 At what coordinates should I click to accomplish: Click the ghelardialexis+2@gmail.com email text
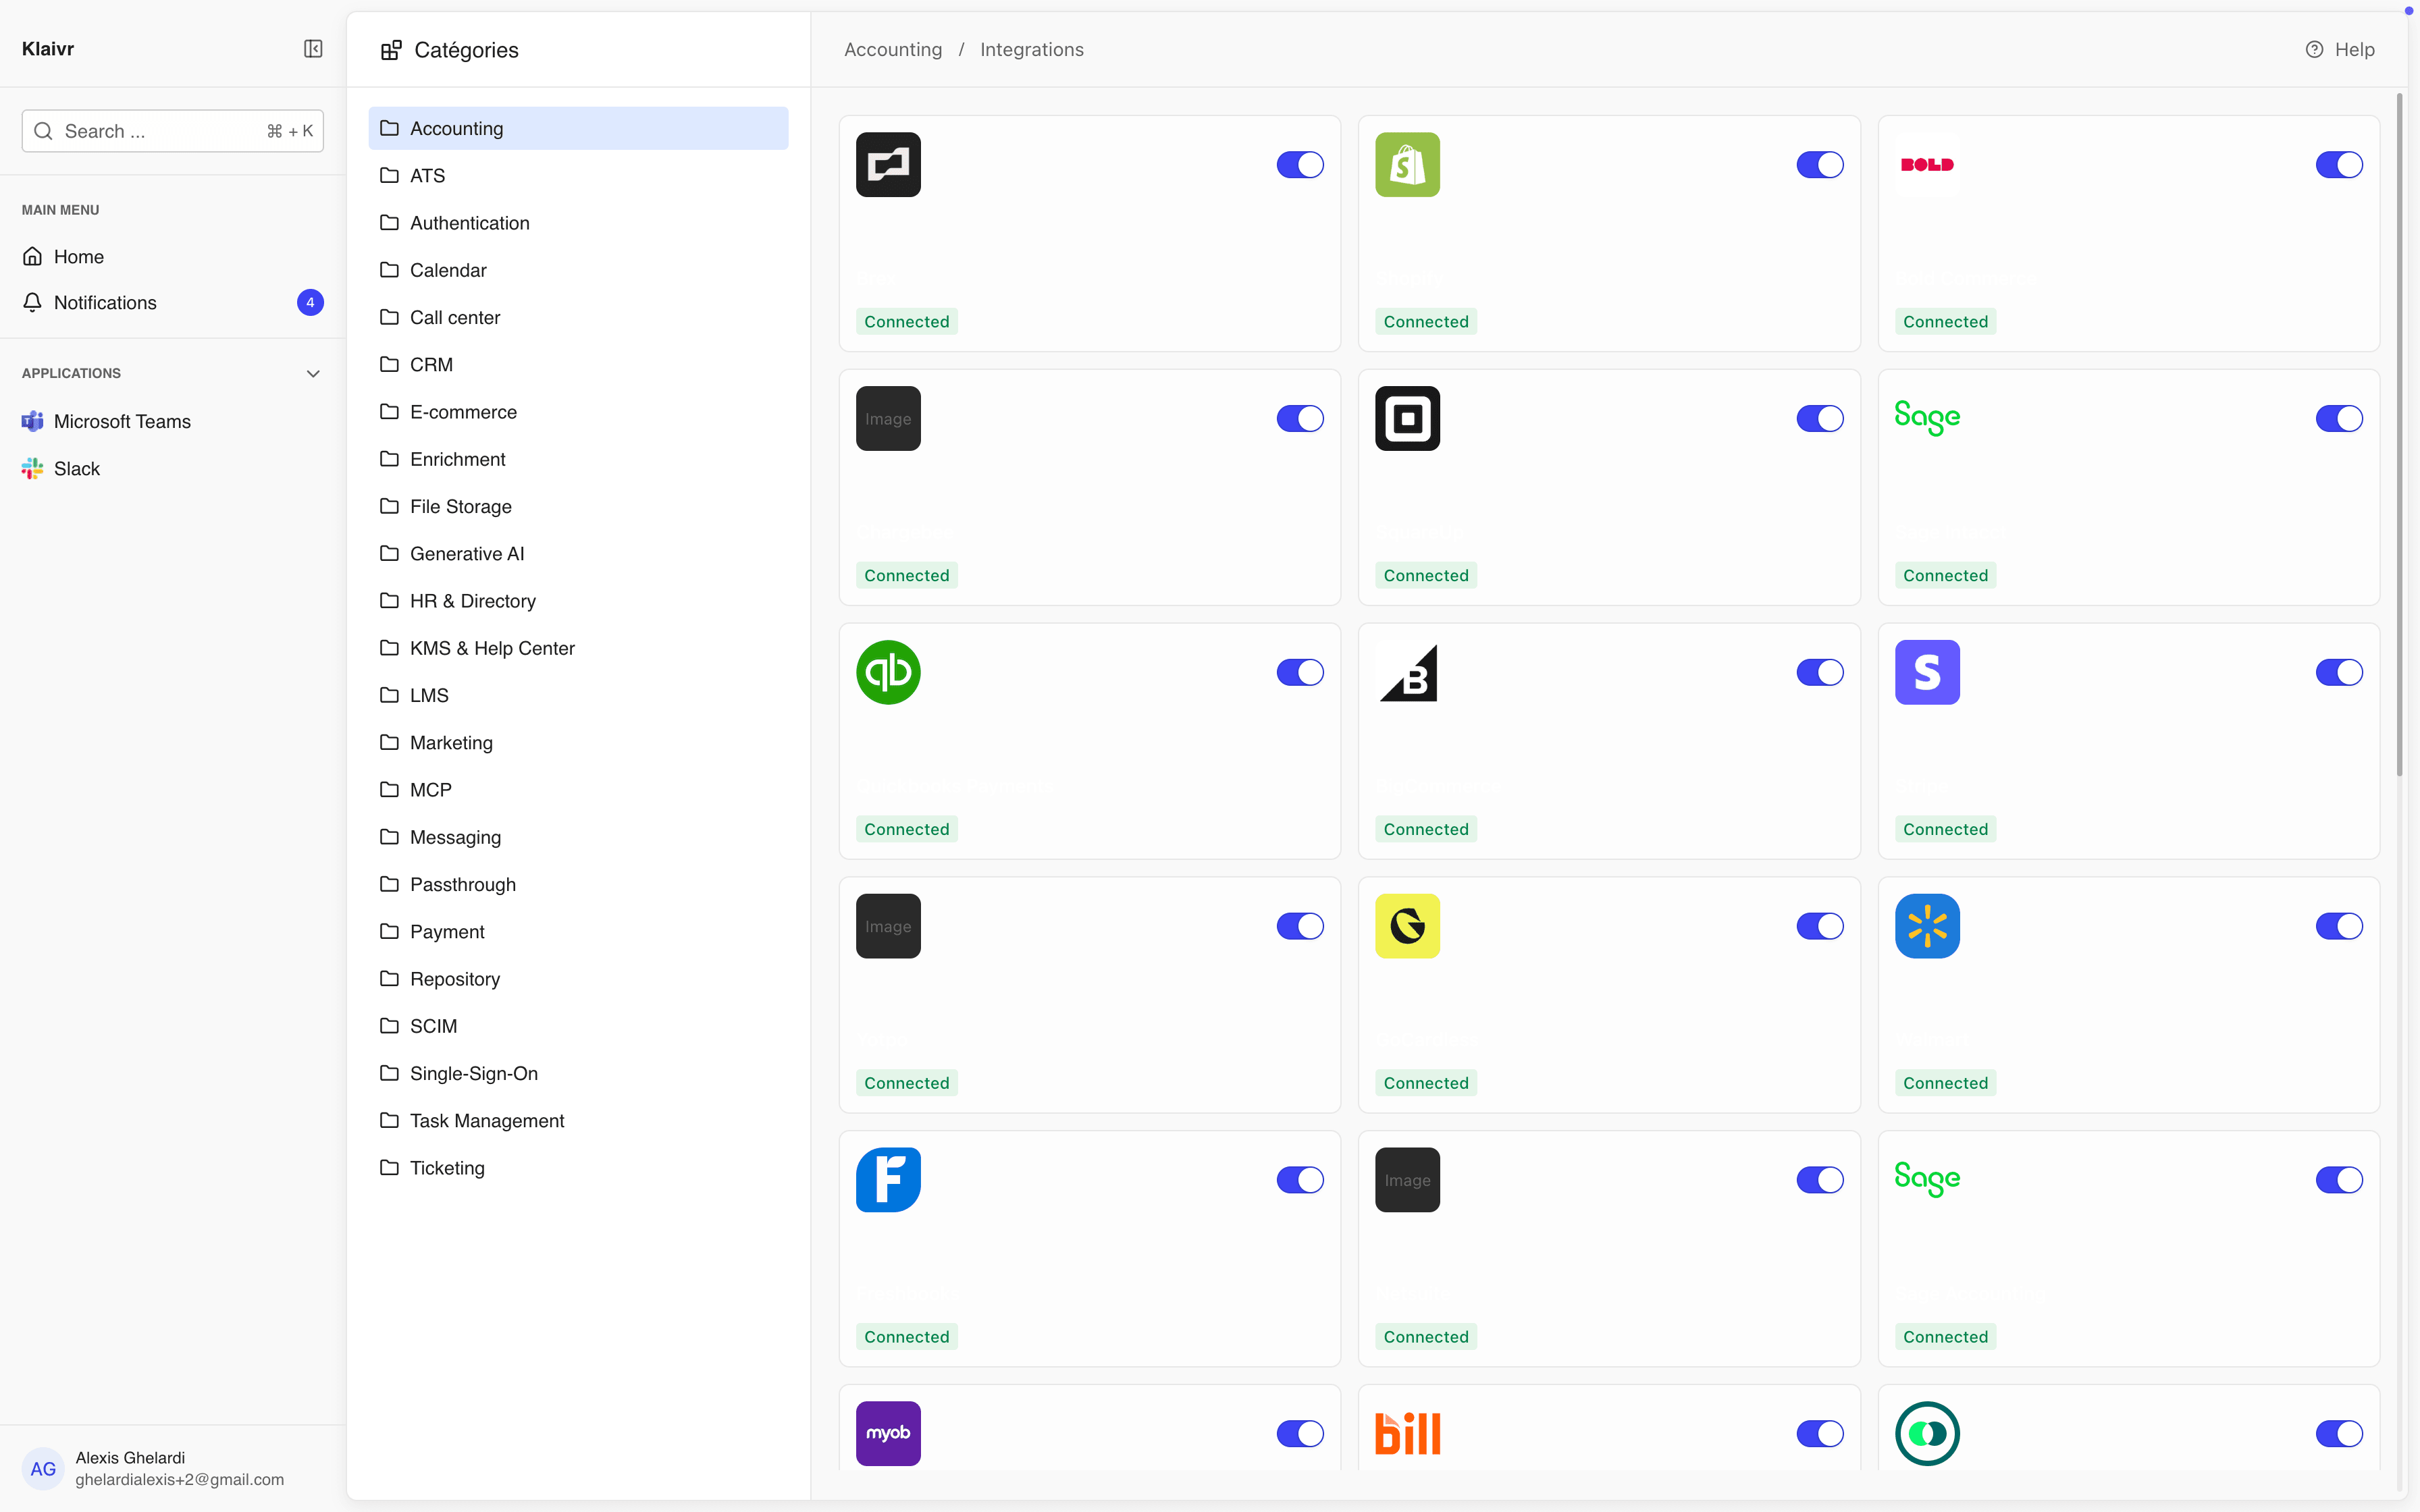coord(180,1479)
